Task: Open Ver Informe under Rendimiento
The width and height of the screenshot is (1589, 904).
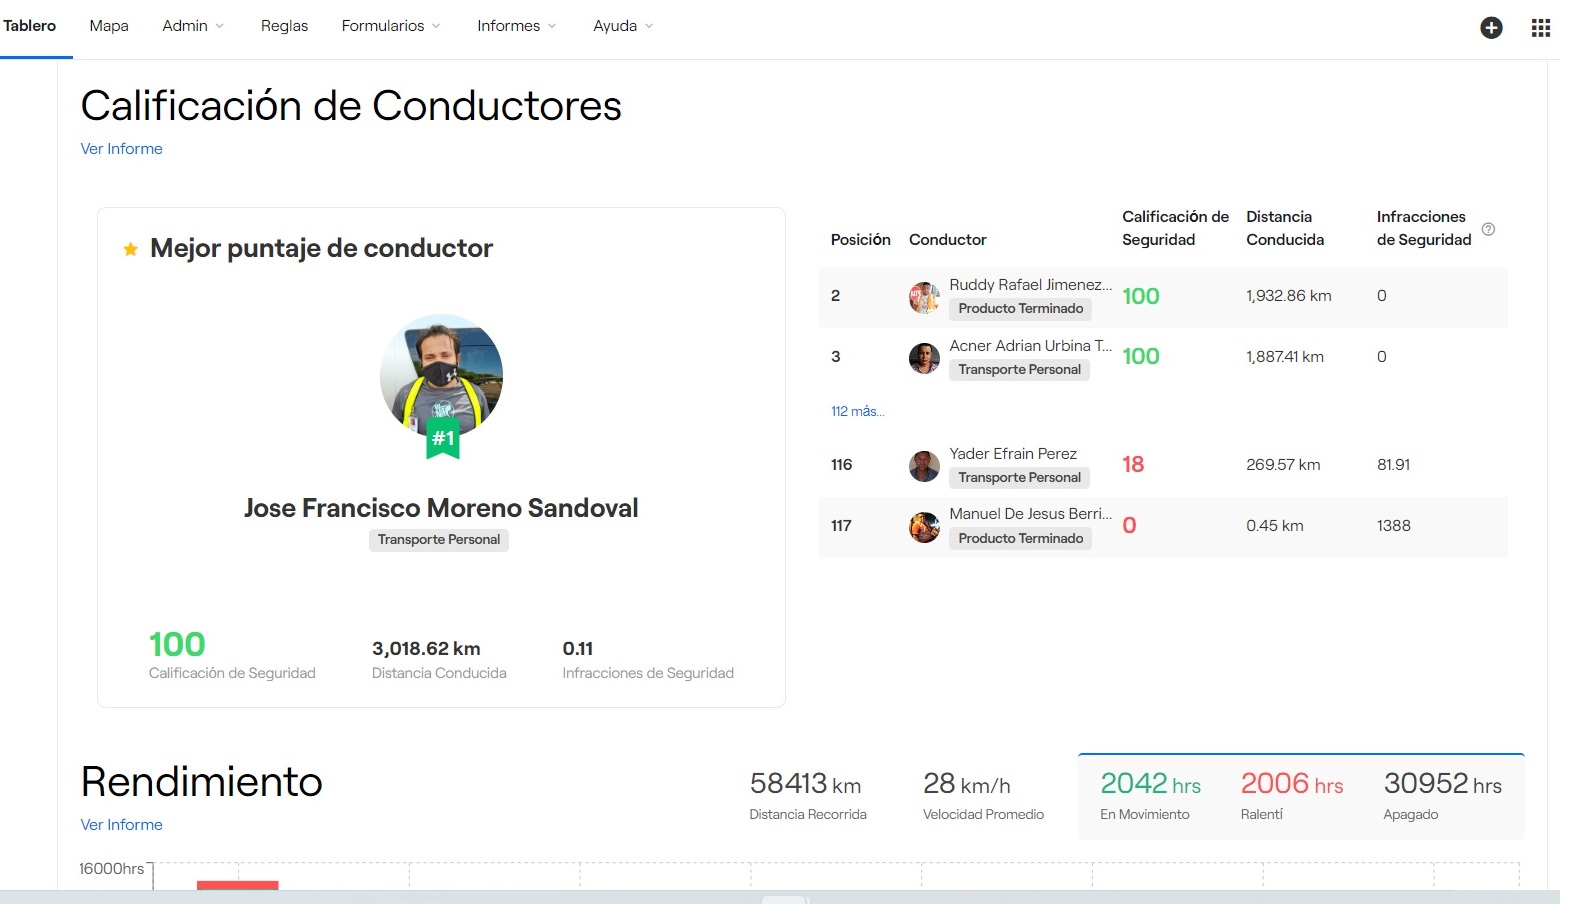Action: tap(121, 825)
